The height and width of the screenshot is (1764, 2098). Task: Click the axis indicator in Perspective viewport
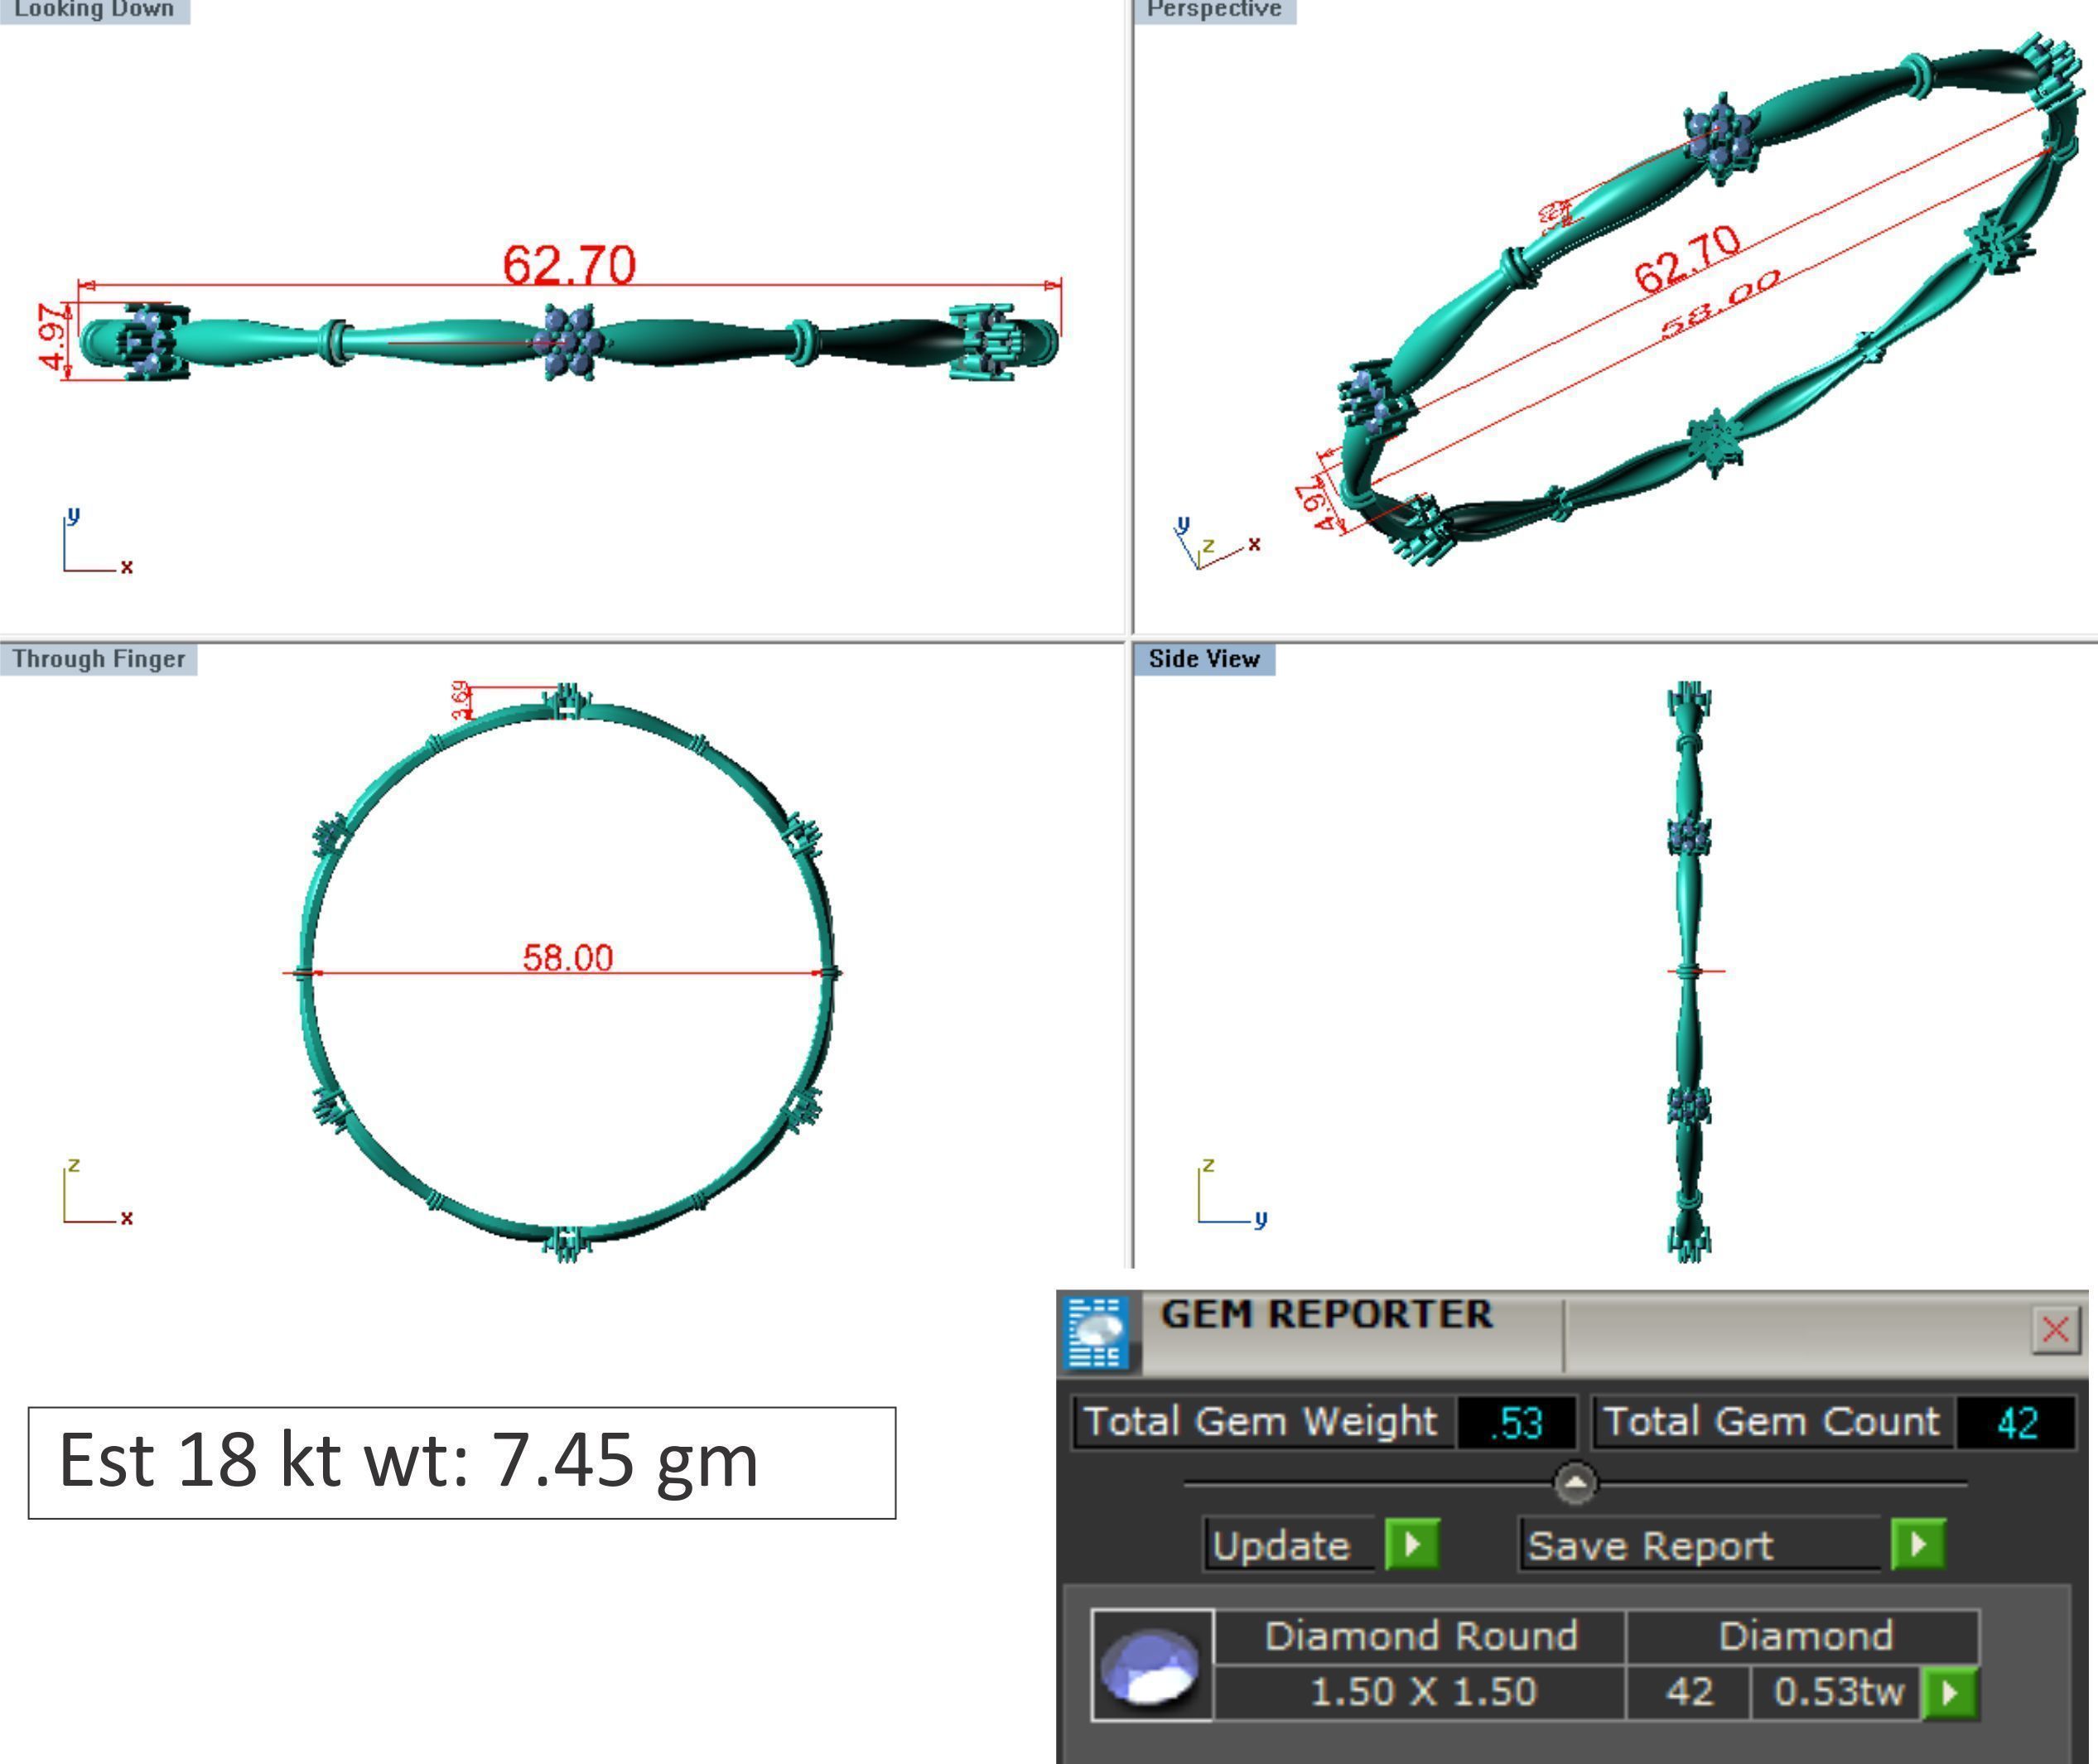pyautogui.click(x=1217, y=543)
